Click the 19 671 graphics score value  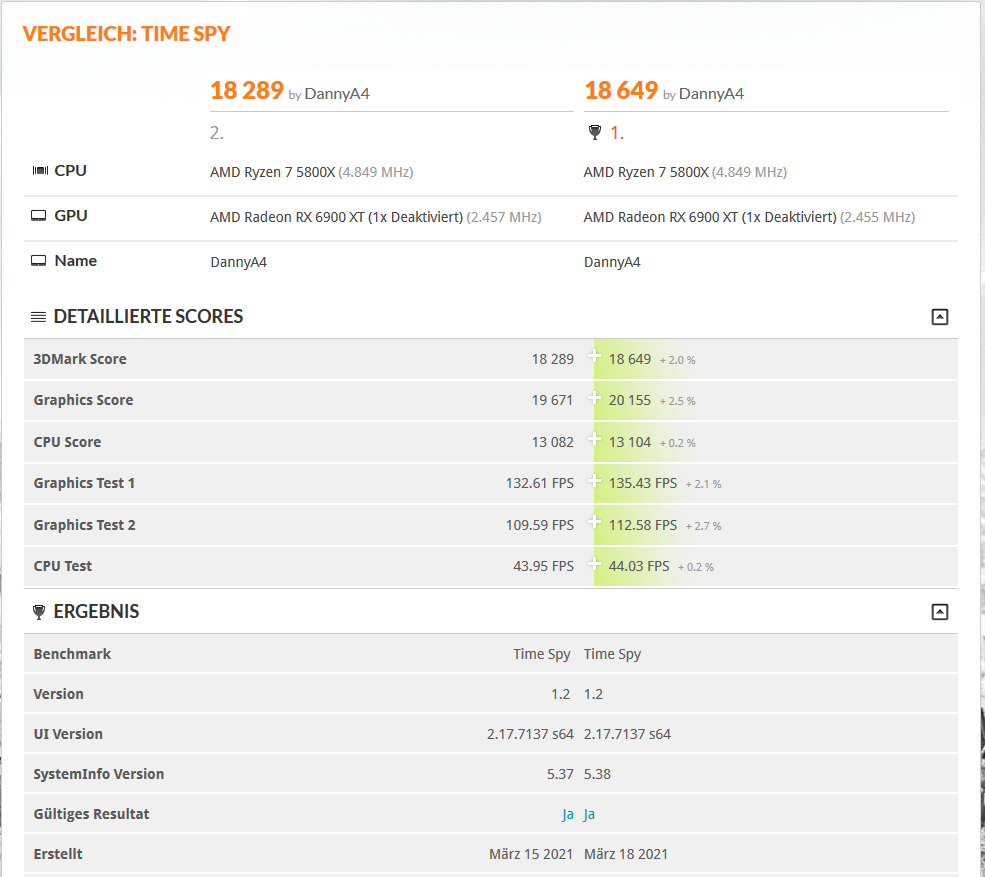point(552,400)
